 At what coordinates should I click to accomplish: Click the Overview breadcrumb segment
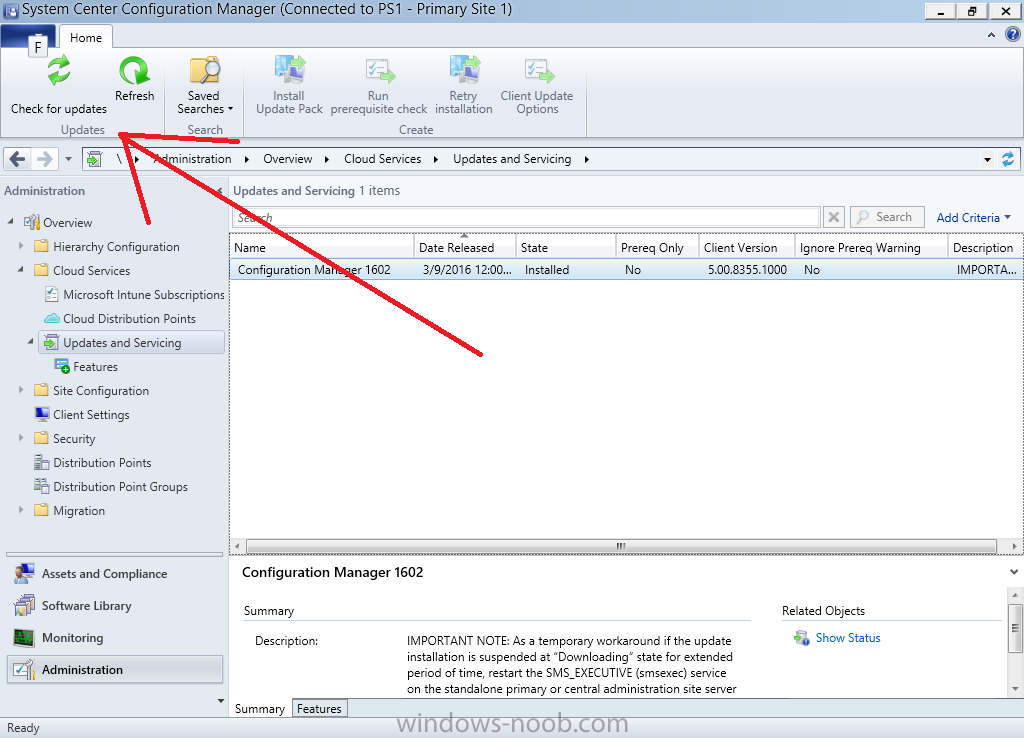click(287, 159)
